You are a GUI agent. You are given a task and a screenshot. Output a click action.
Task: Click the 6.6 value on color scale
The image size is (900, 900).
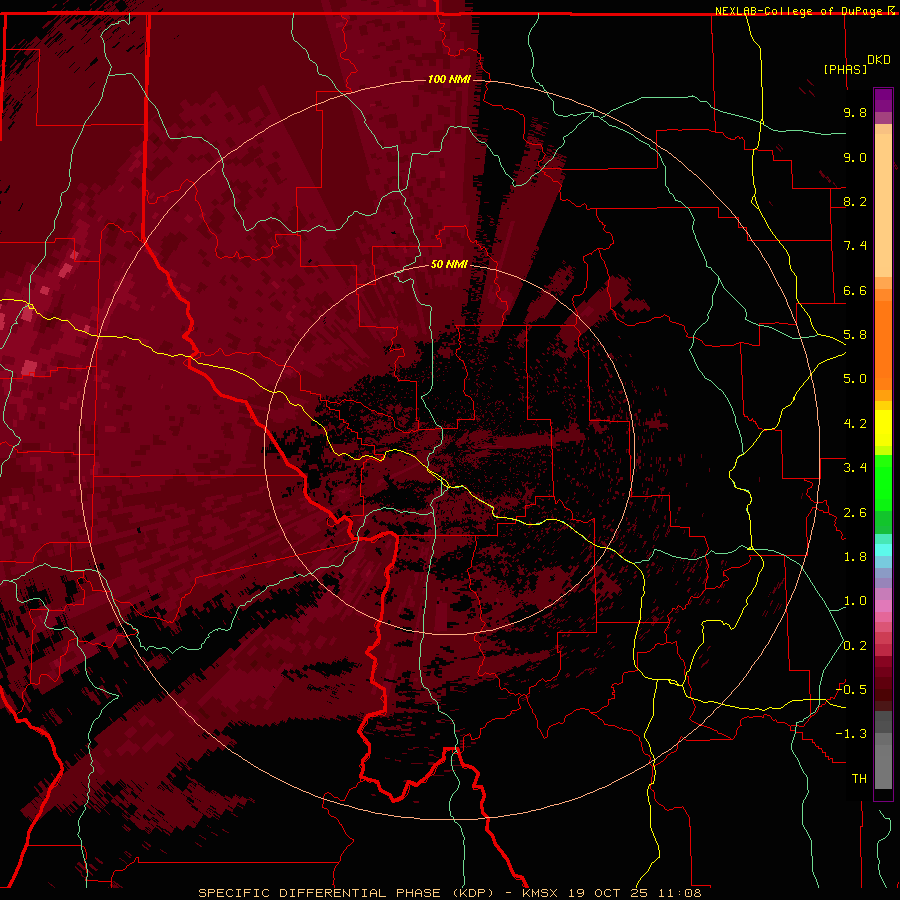tap(855, 290)
